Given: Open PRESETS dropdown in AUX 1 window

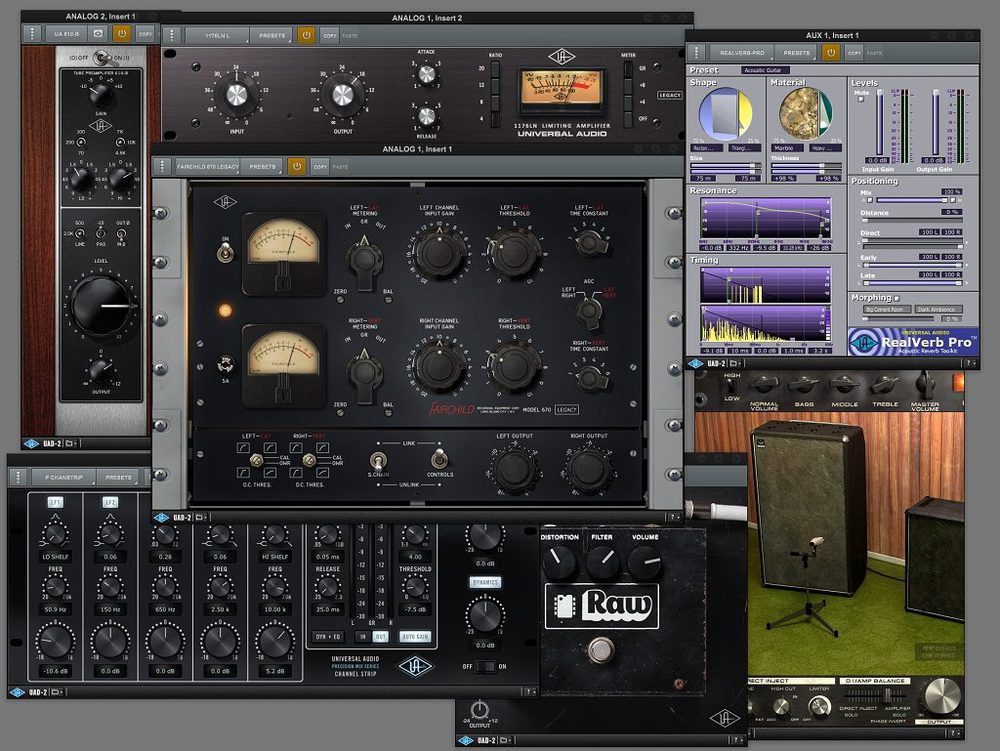Looking at the screenshot, I should [797, 53].
